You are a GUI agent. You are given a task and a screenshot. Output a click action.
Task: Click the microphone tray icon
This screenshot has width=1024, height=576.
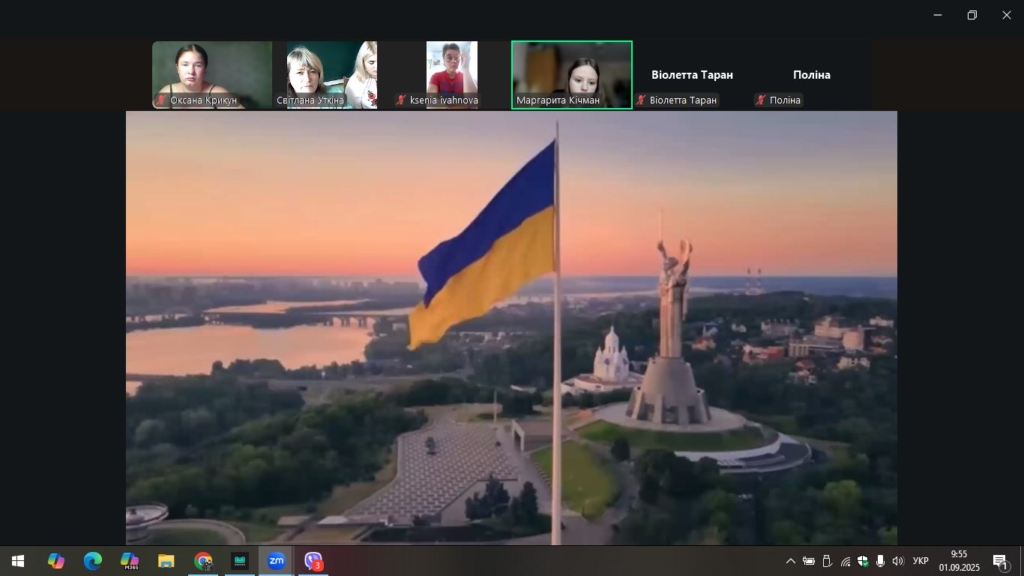(x=880, y=561)
